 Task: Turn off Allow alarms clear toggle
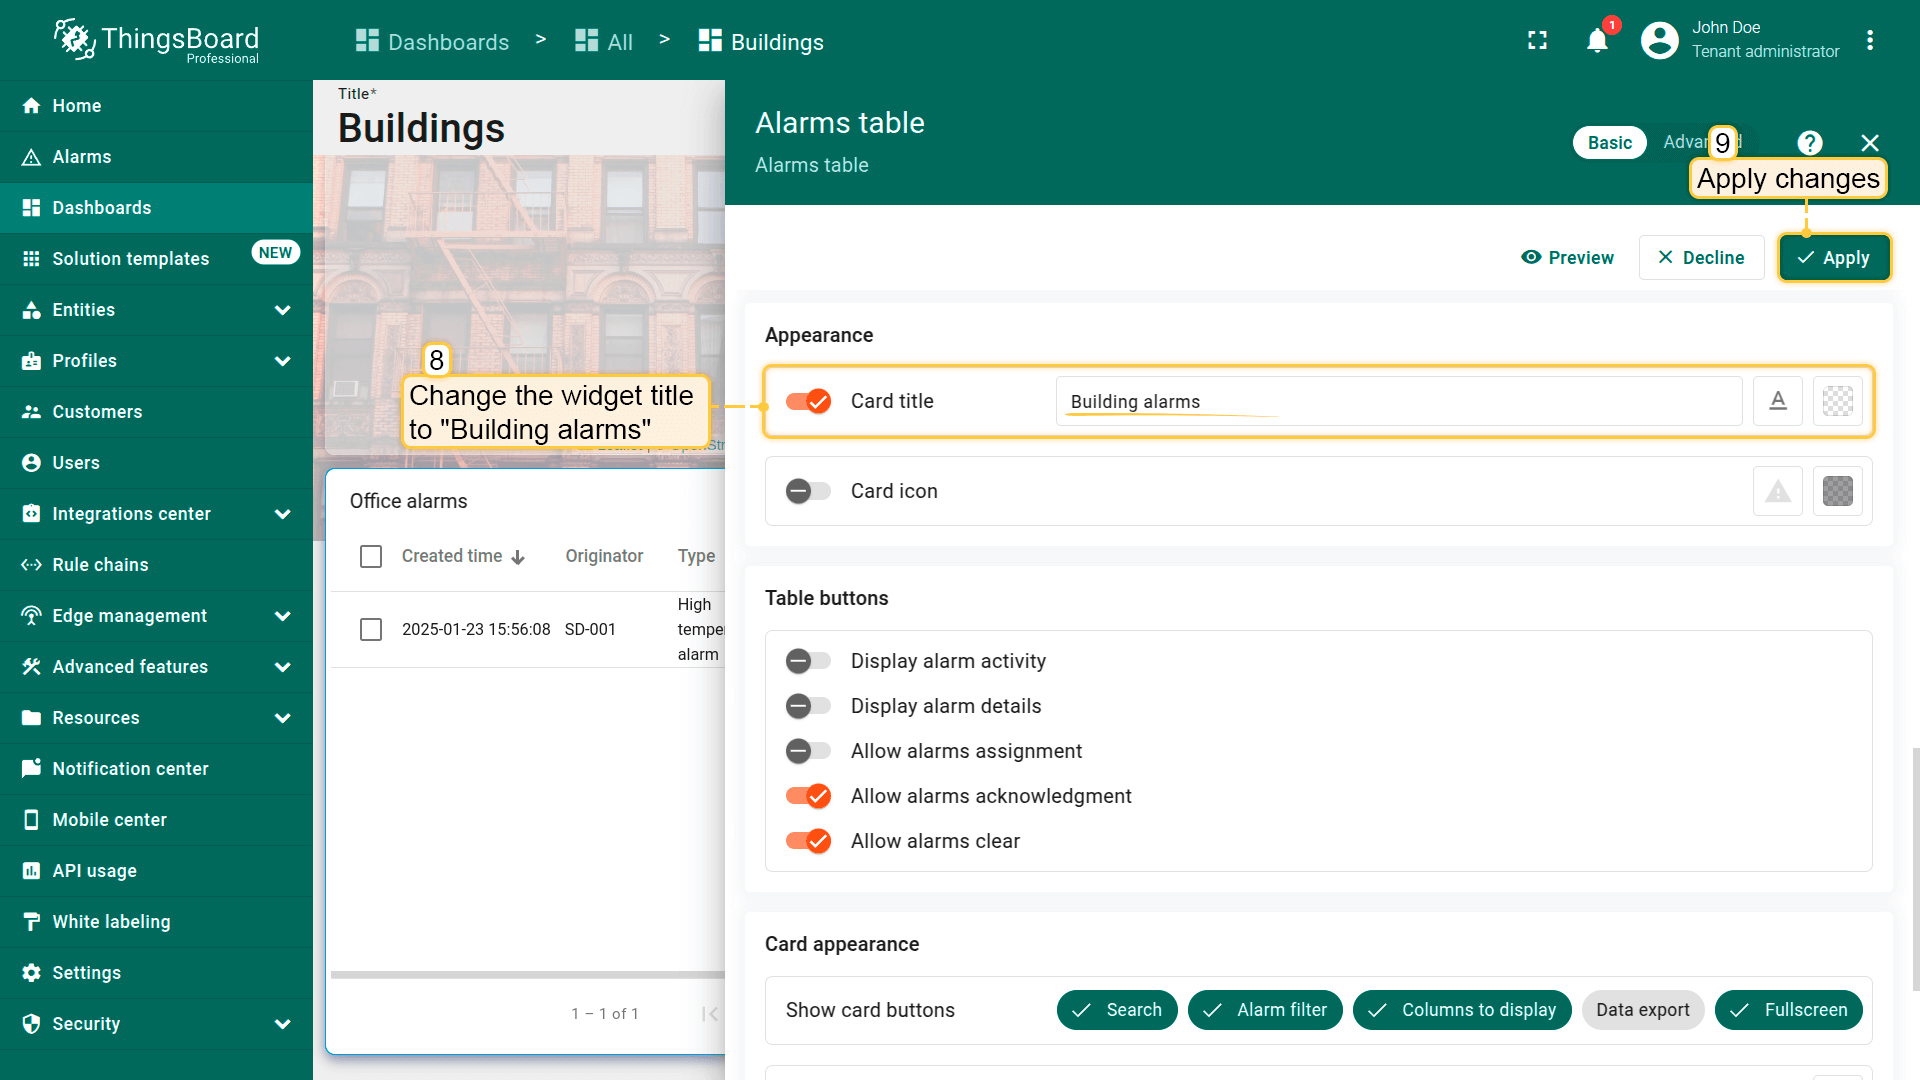click(x=808, y=841)
